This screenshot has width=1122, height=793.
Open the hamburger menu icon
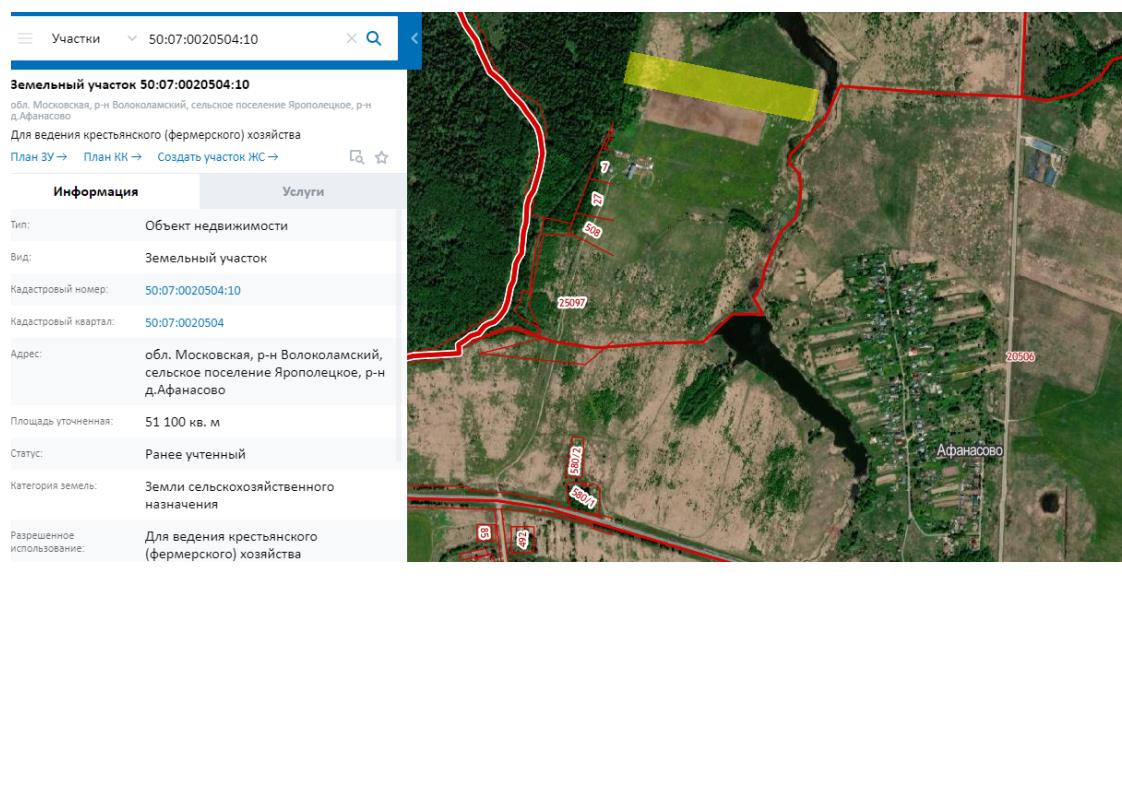(x=25, y=39)
